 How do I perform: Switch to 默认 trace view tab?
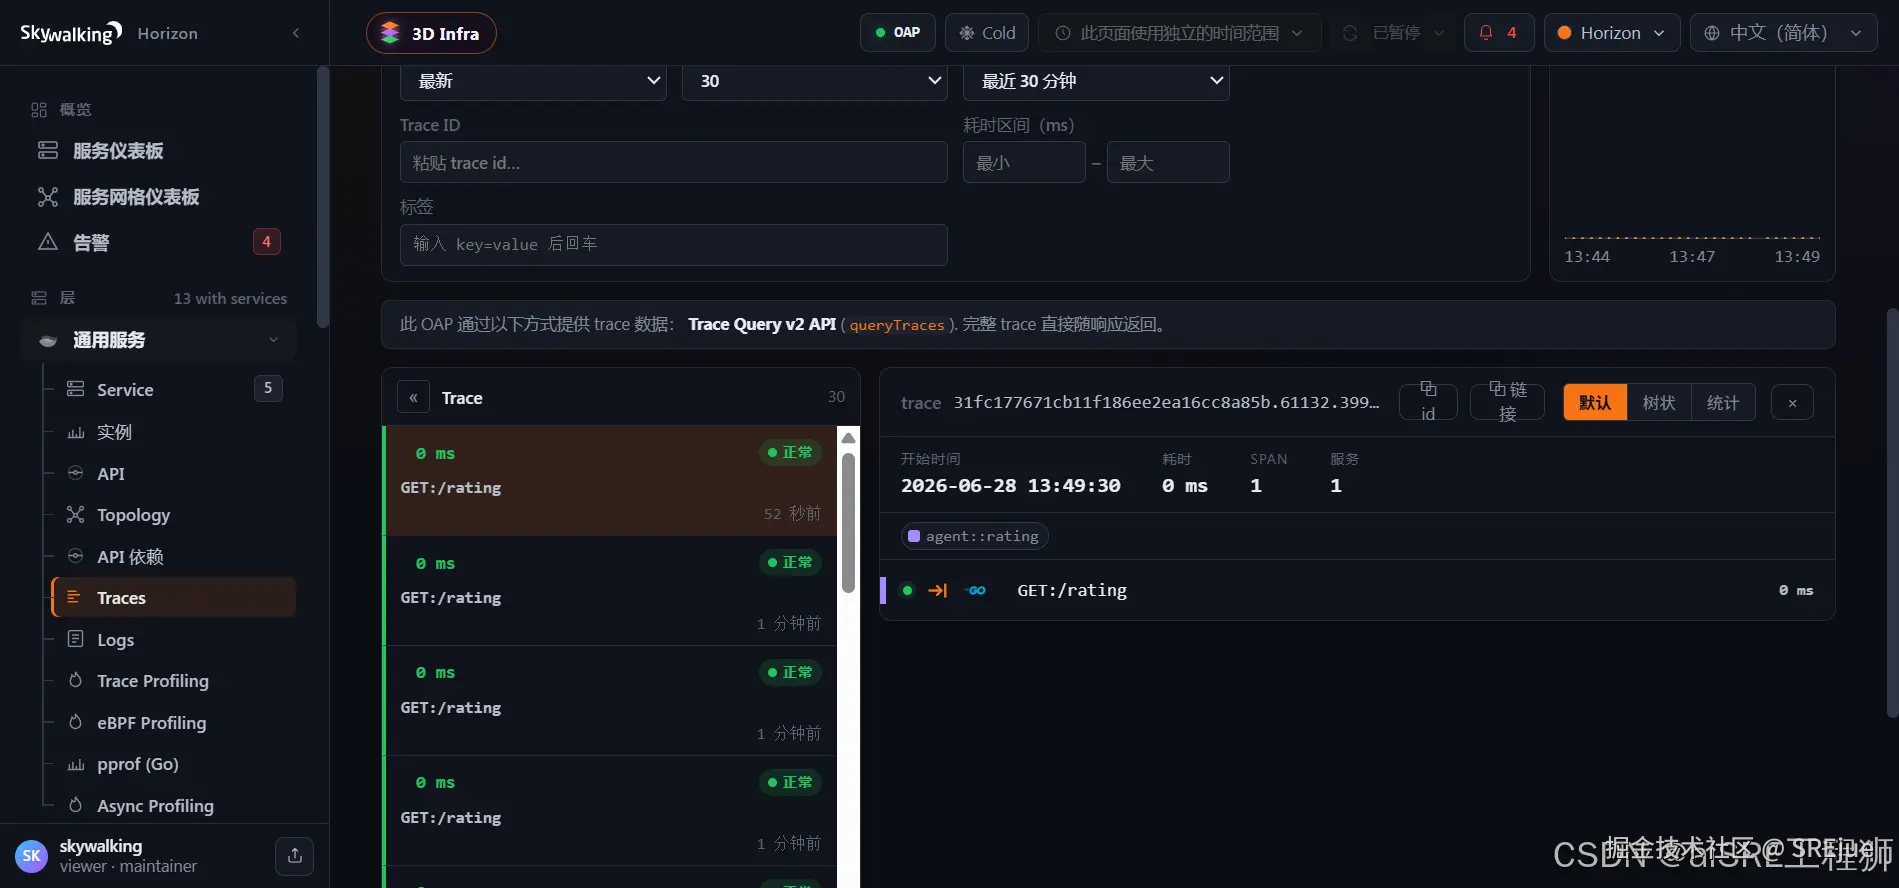click(1595, 402)
